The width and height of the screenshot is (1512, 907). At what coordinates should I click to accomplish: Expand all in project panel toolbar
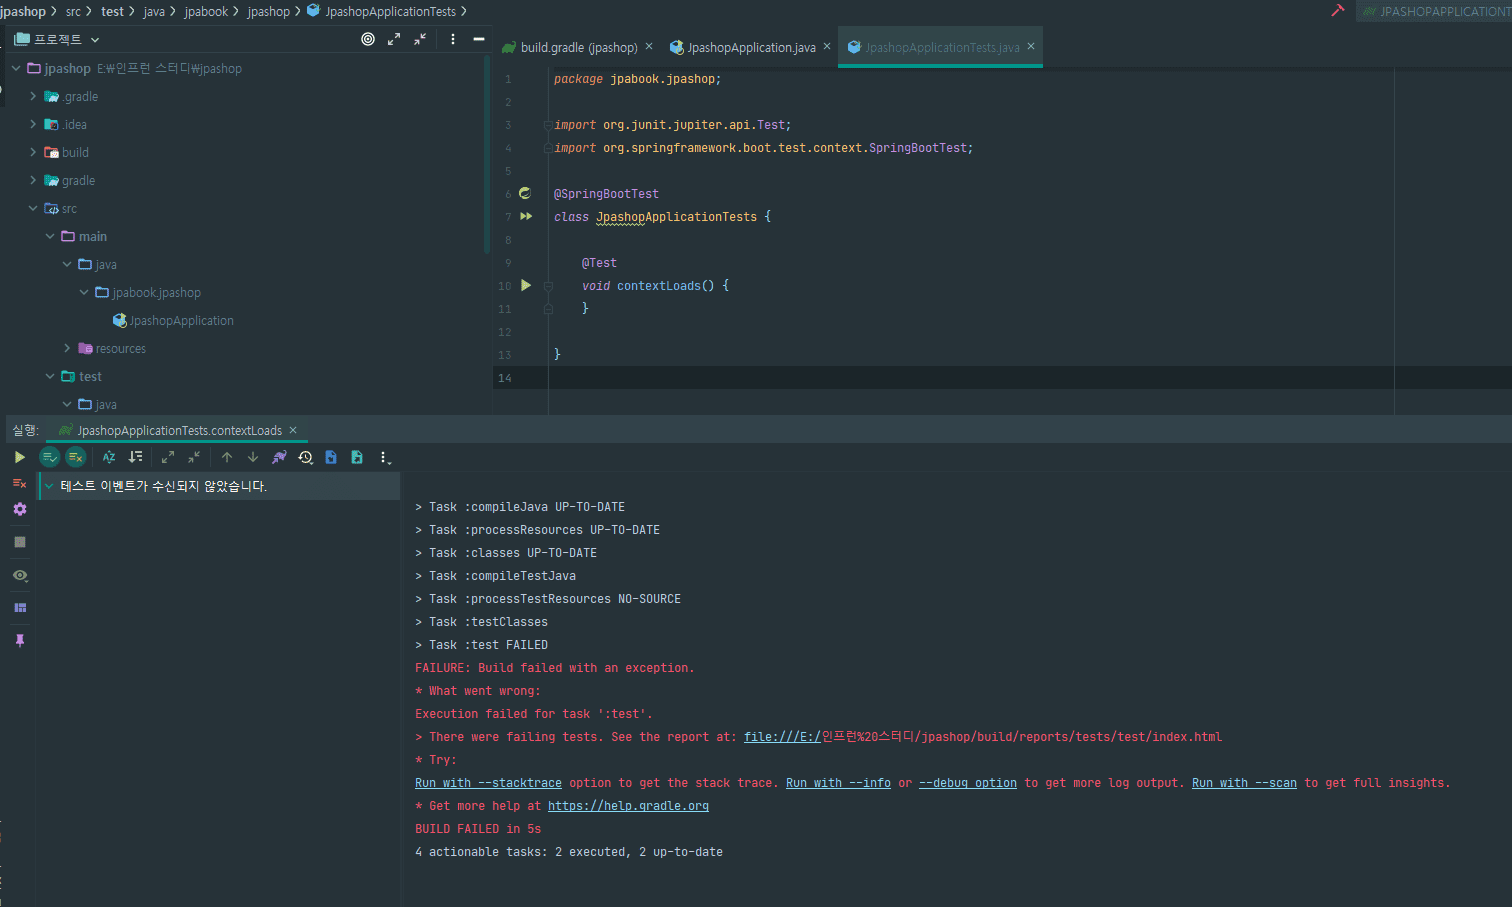394,39
